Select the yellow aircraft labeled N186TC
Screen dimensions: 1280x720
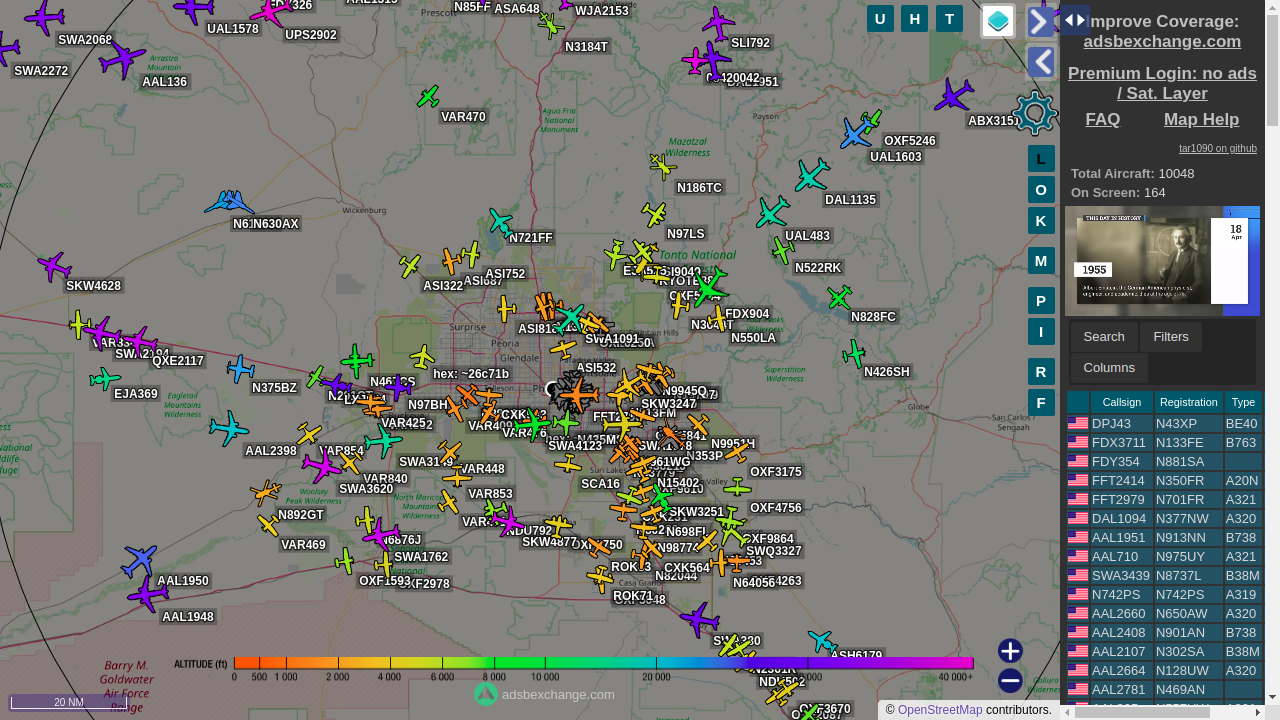click(x=662, y=166)
